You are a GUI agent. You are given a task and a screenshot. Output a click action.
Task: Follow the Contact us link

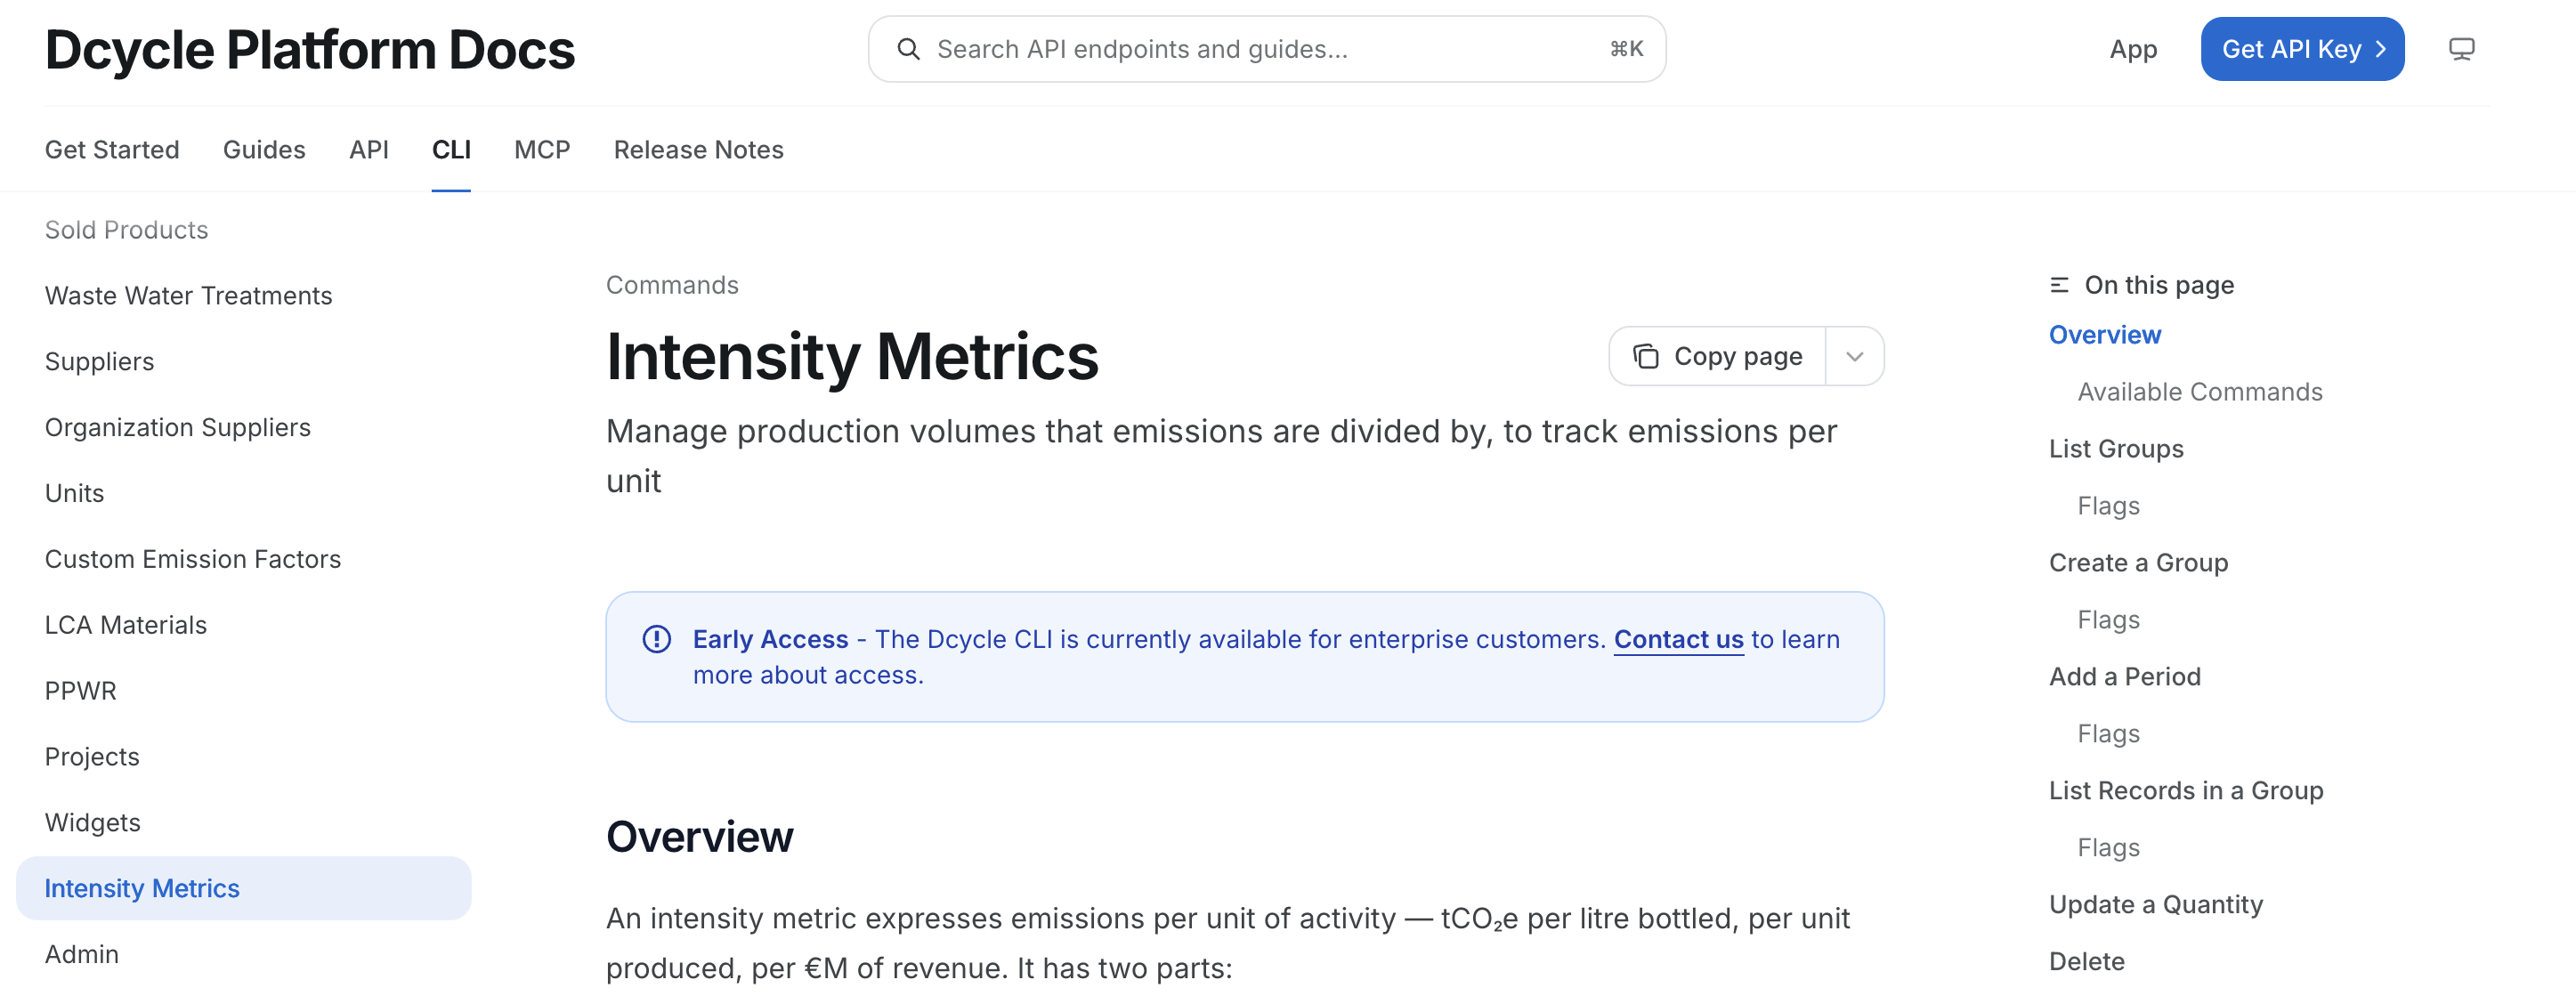[1678, 639]
